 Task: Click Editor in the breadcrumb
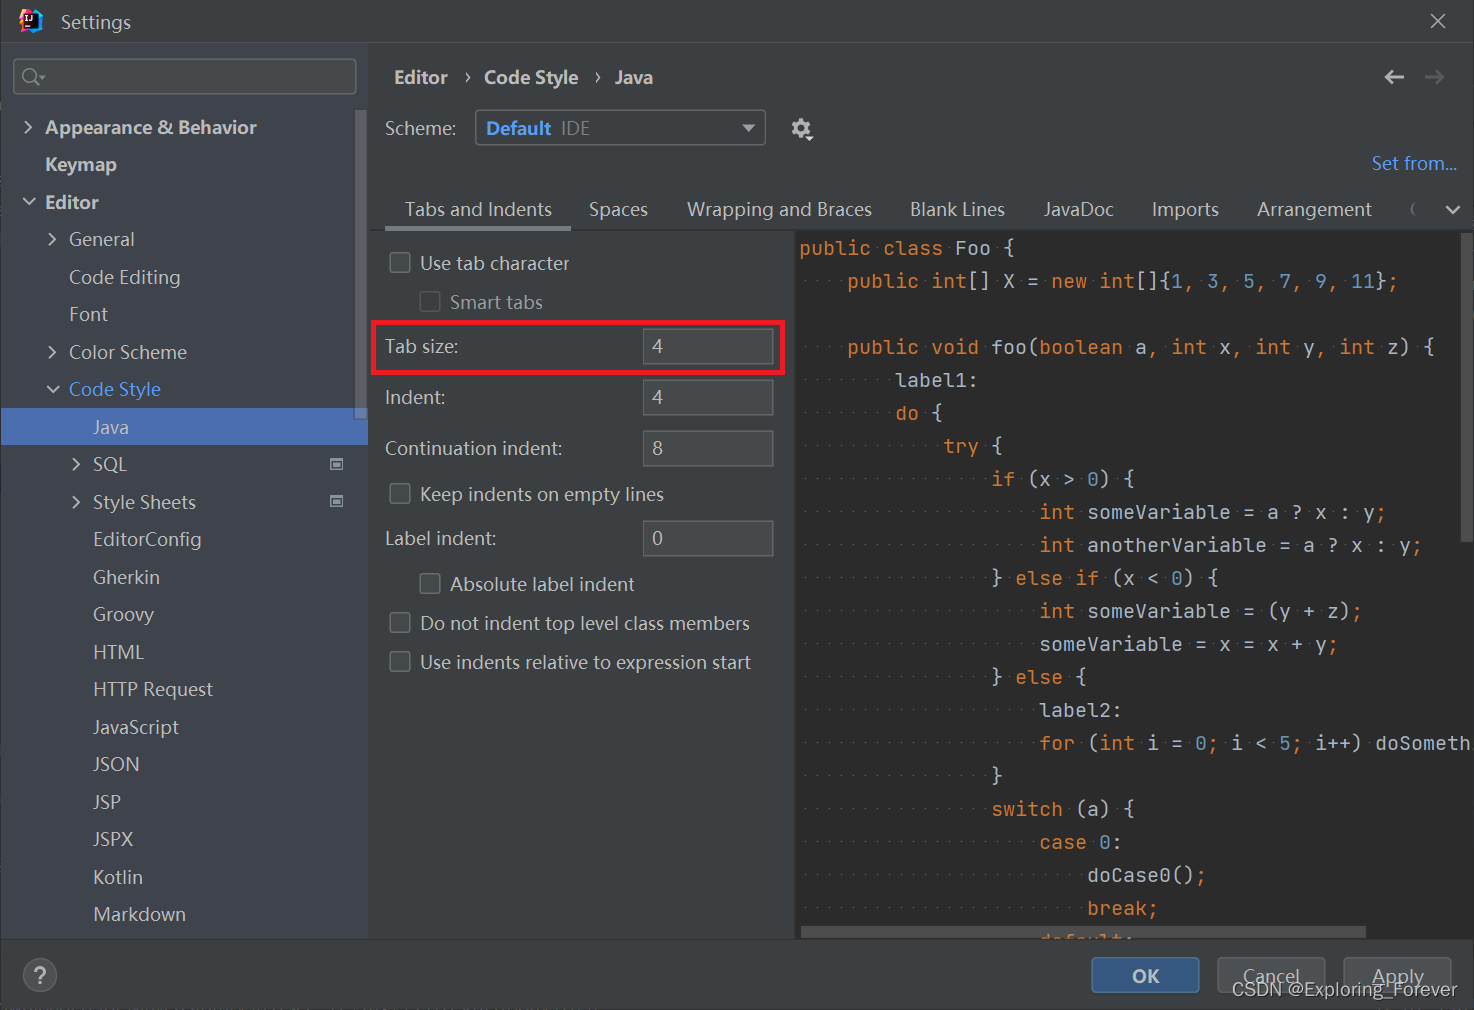point(421,77)
